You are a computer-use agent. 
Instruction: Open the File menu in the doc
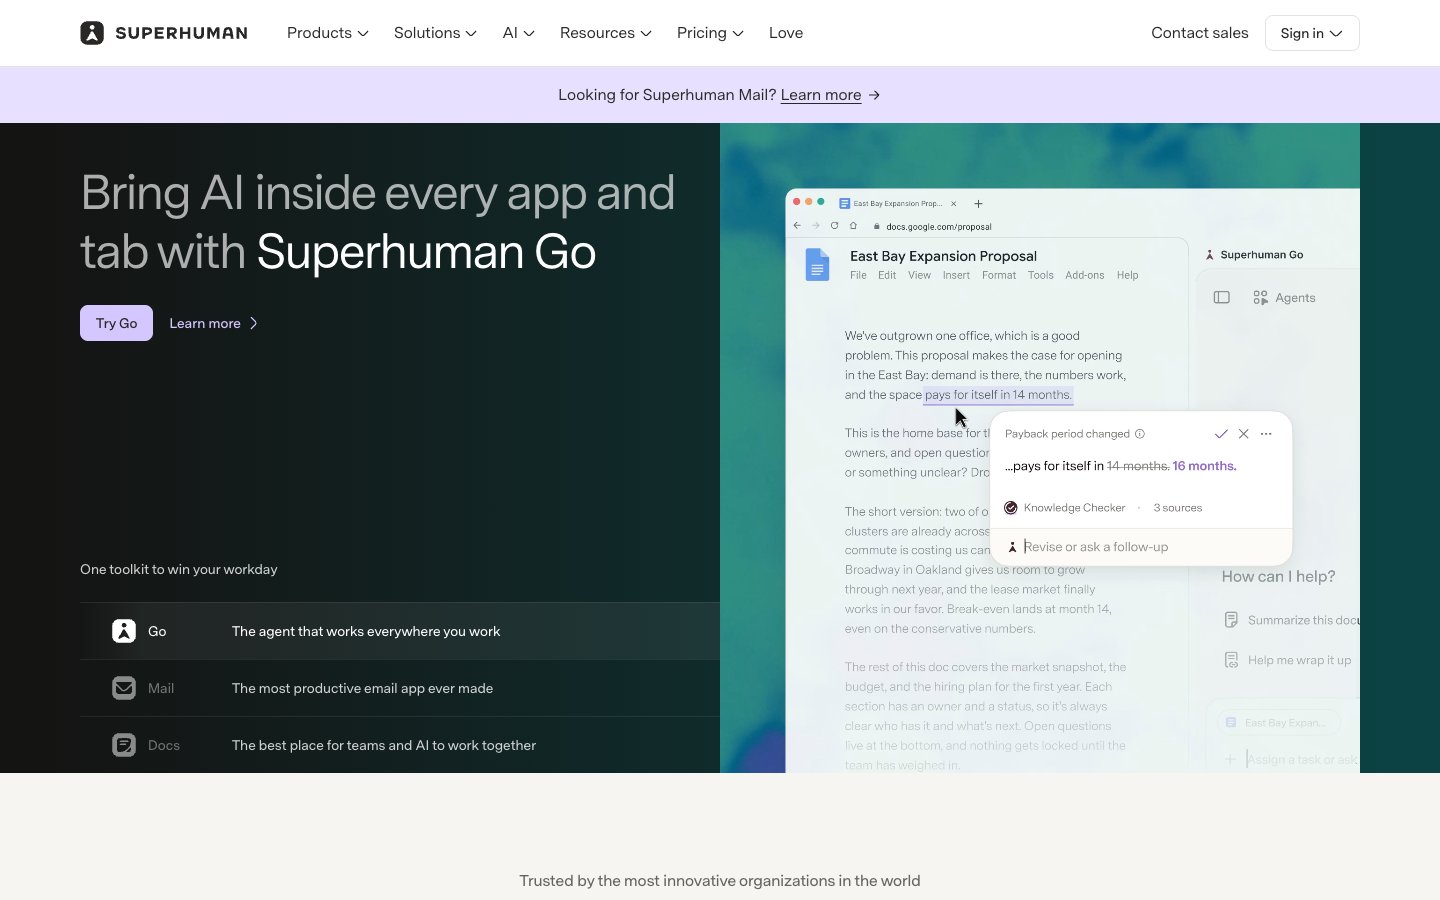[x=858, y=275]
